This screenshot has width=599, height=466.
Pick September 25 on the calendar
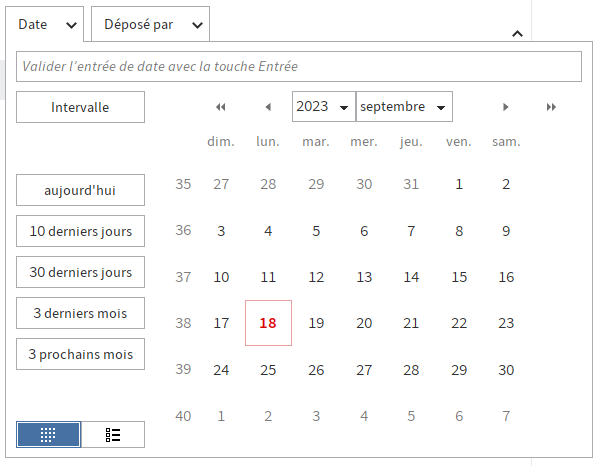point(268,370)
